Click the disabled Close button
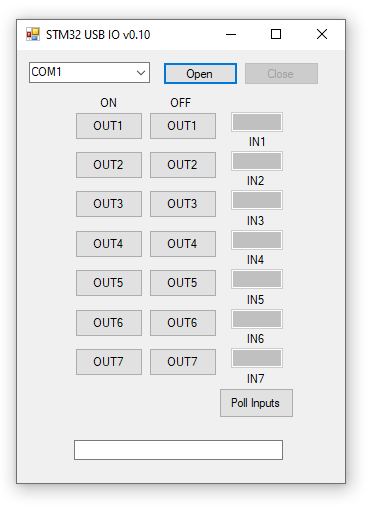Image resolution: width=390 pixels, height=516 pixels. [281, 74]
